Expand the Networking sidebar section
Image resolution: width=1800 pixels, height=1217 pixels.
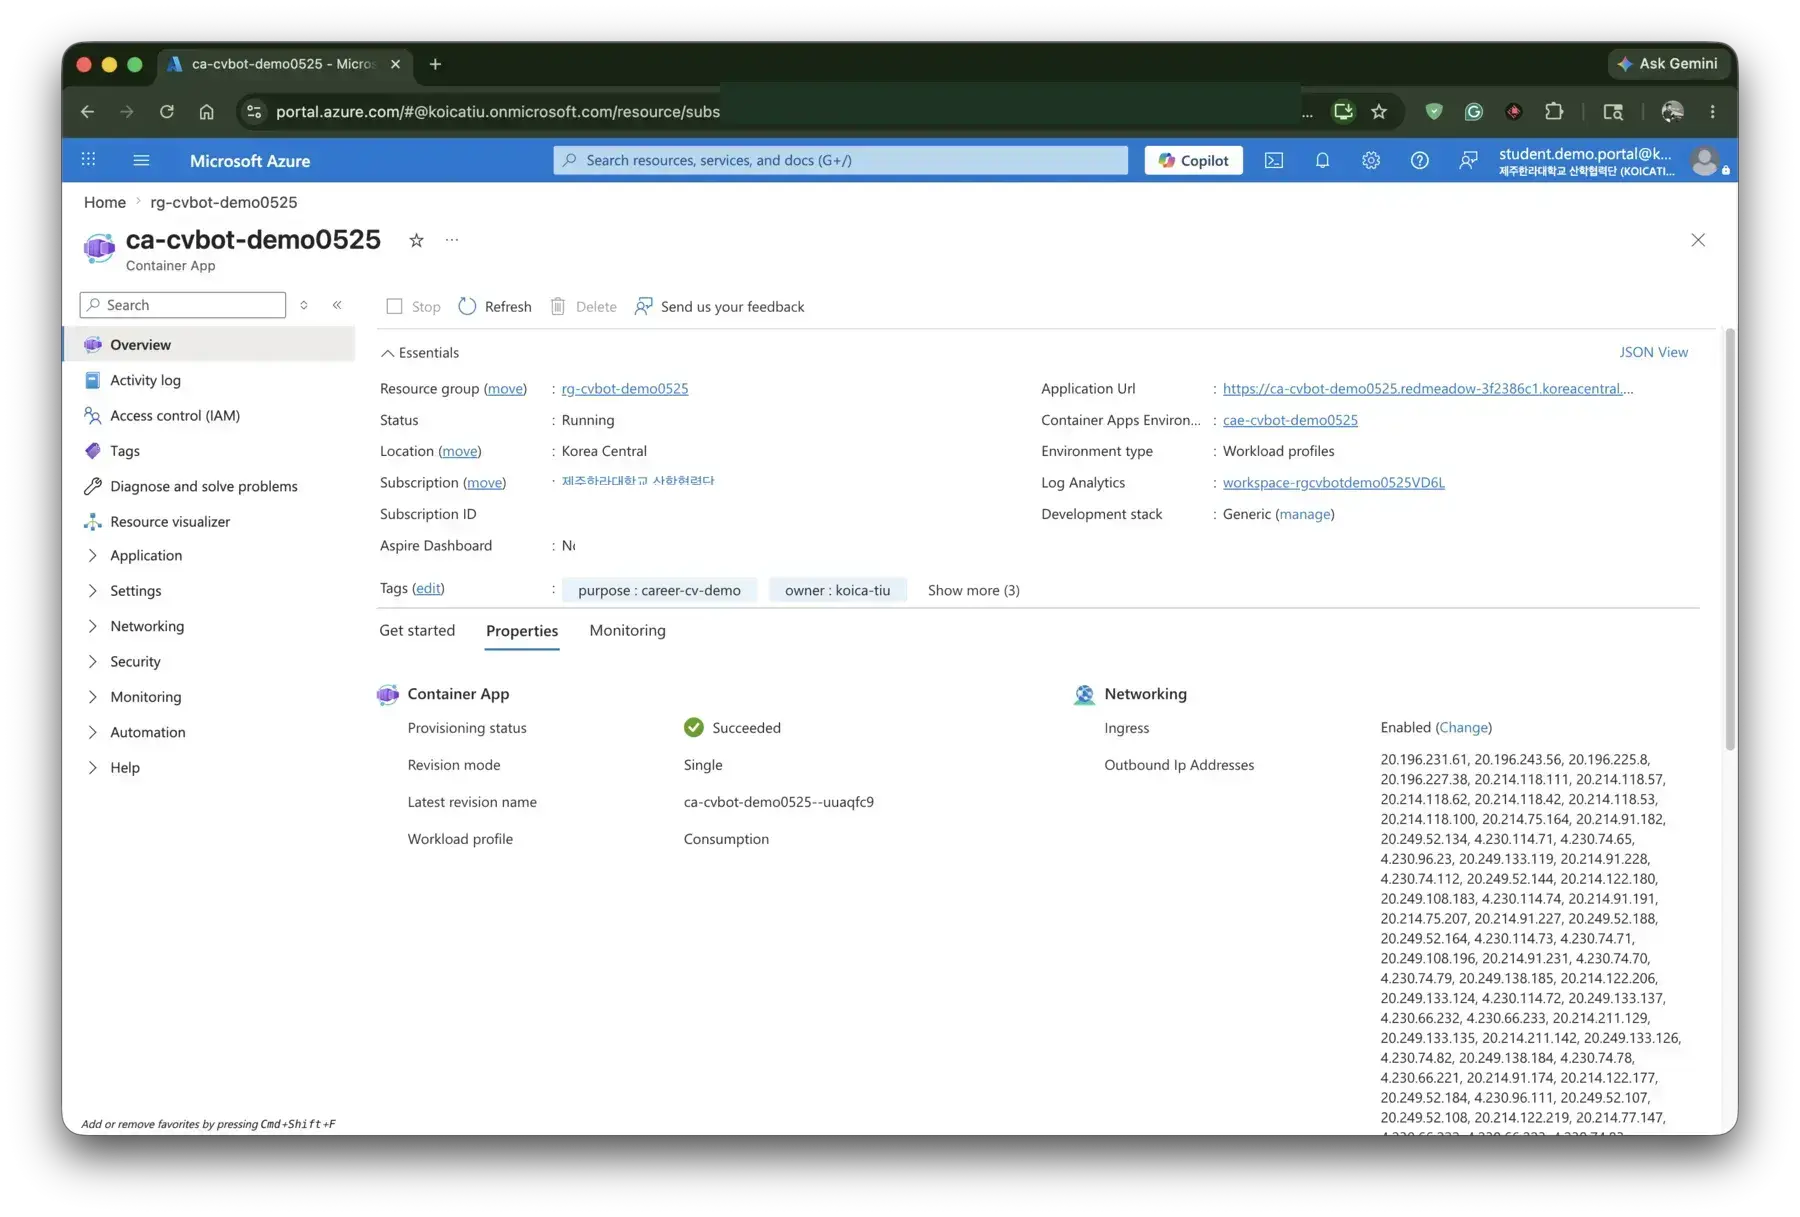click(x=147, y=626)
